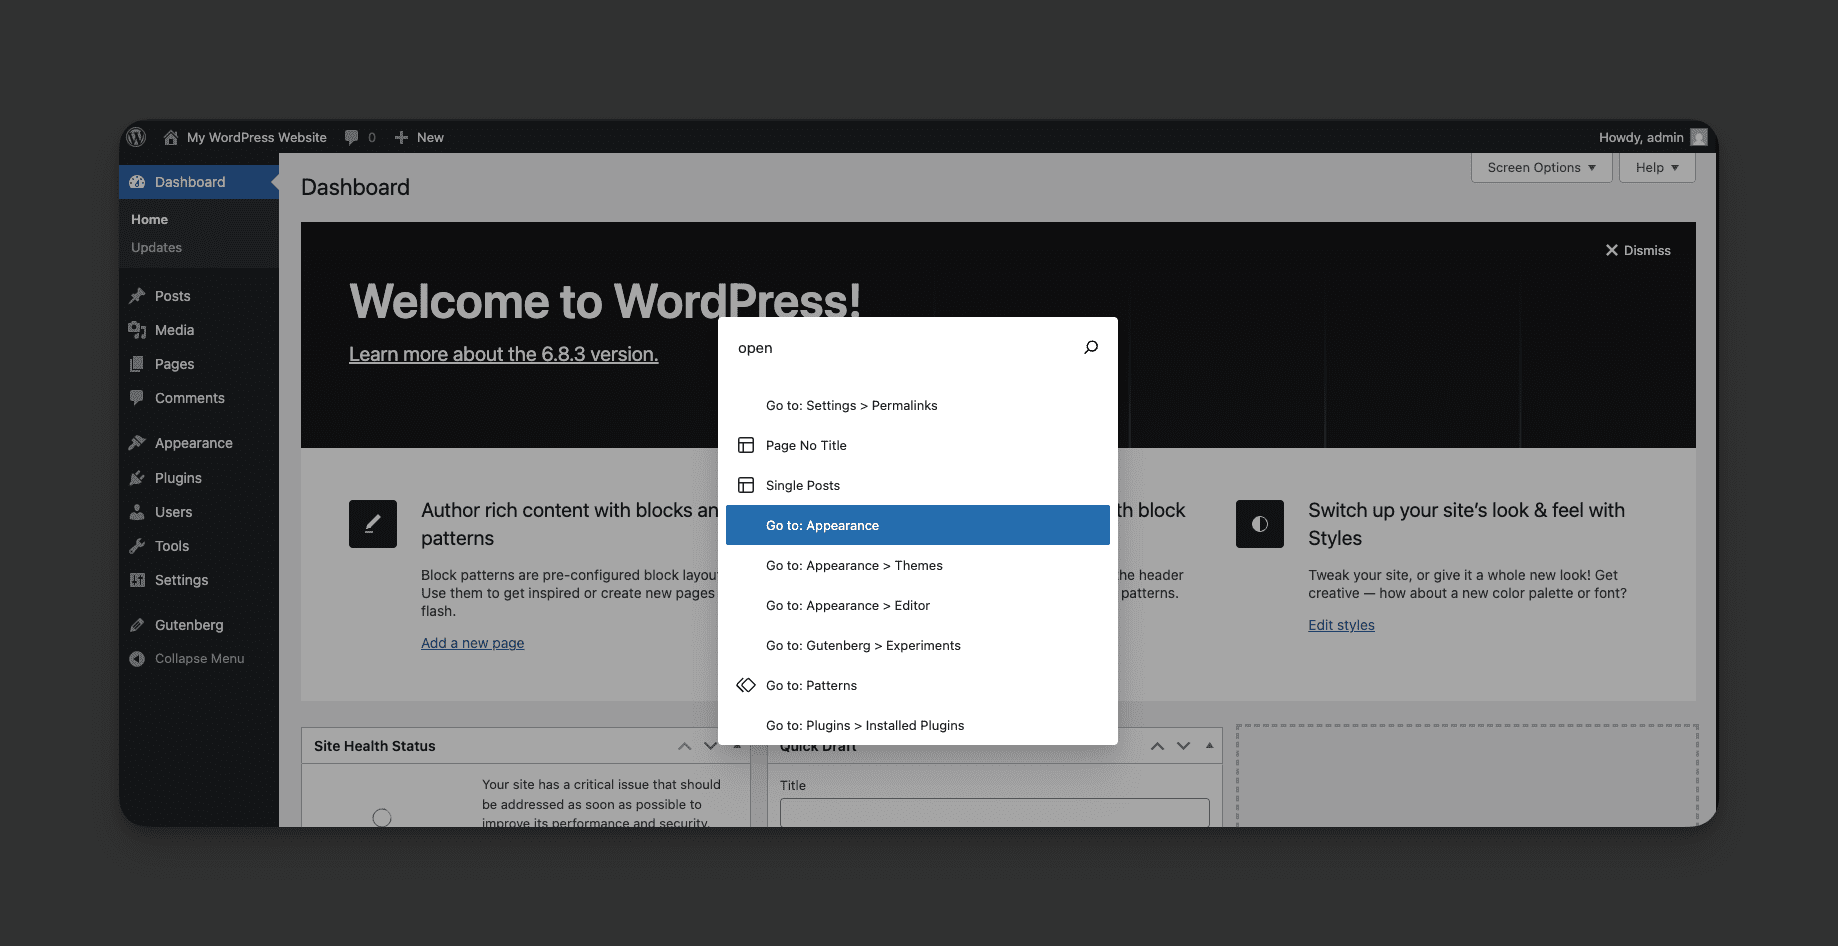The height and width of the screenshot is (946, 1838).
Task: Click the WordPress logo in admin bar
Action: 137,137
